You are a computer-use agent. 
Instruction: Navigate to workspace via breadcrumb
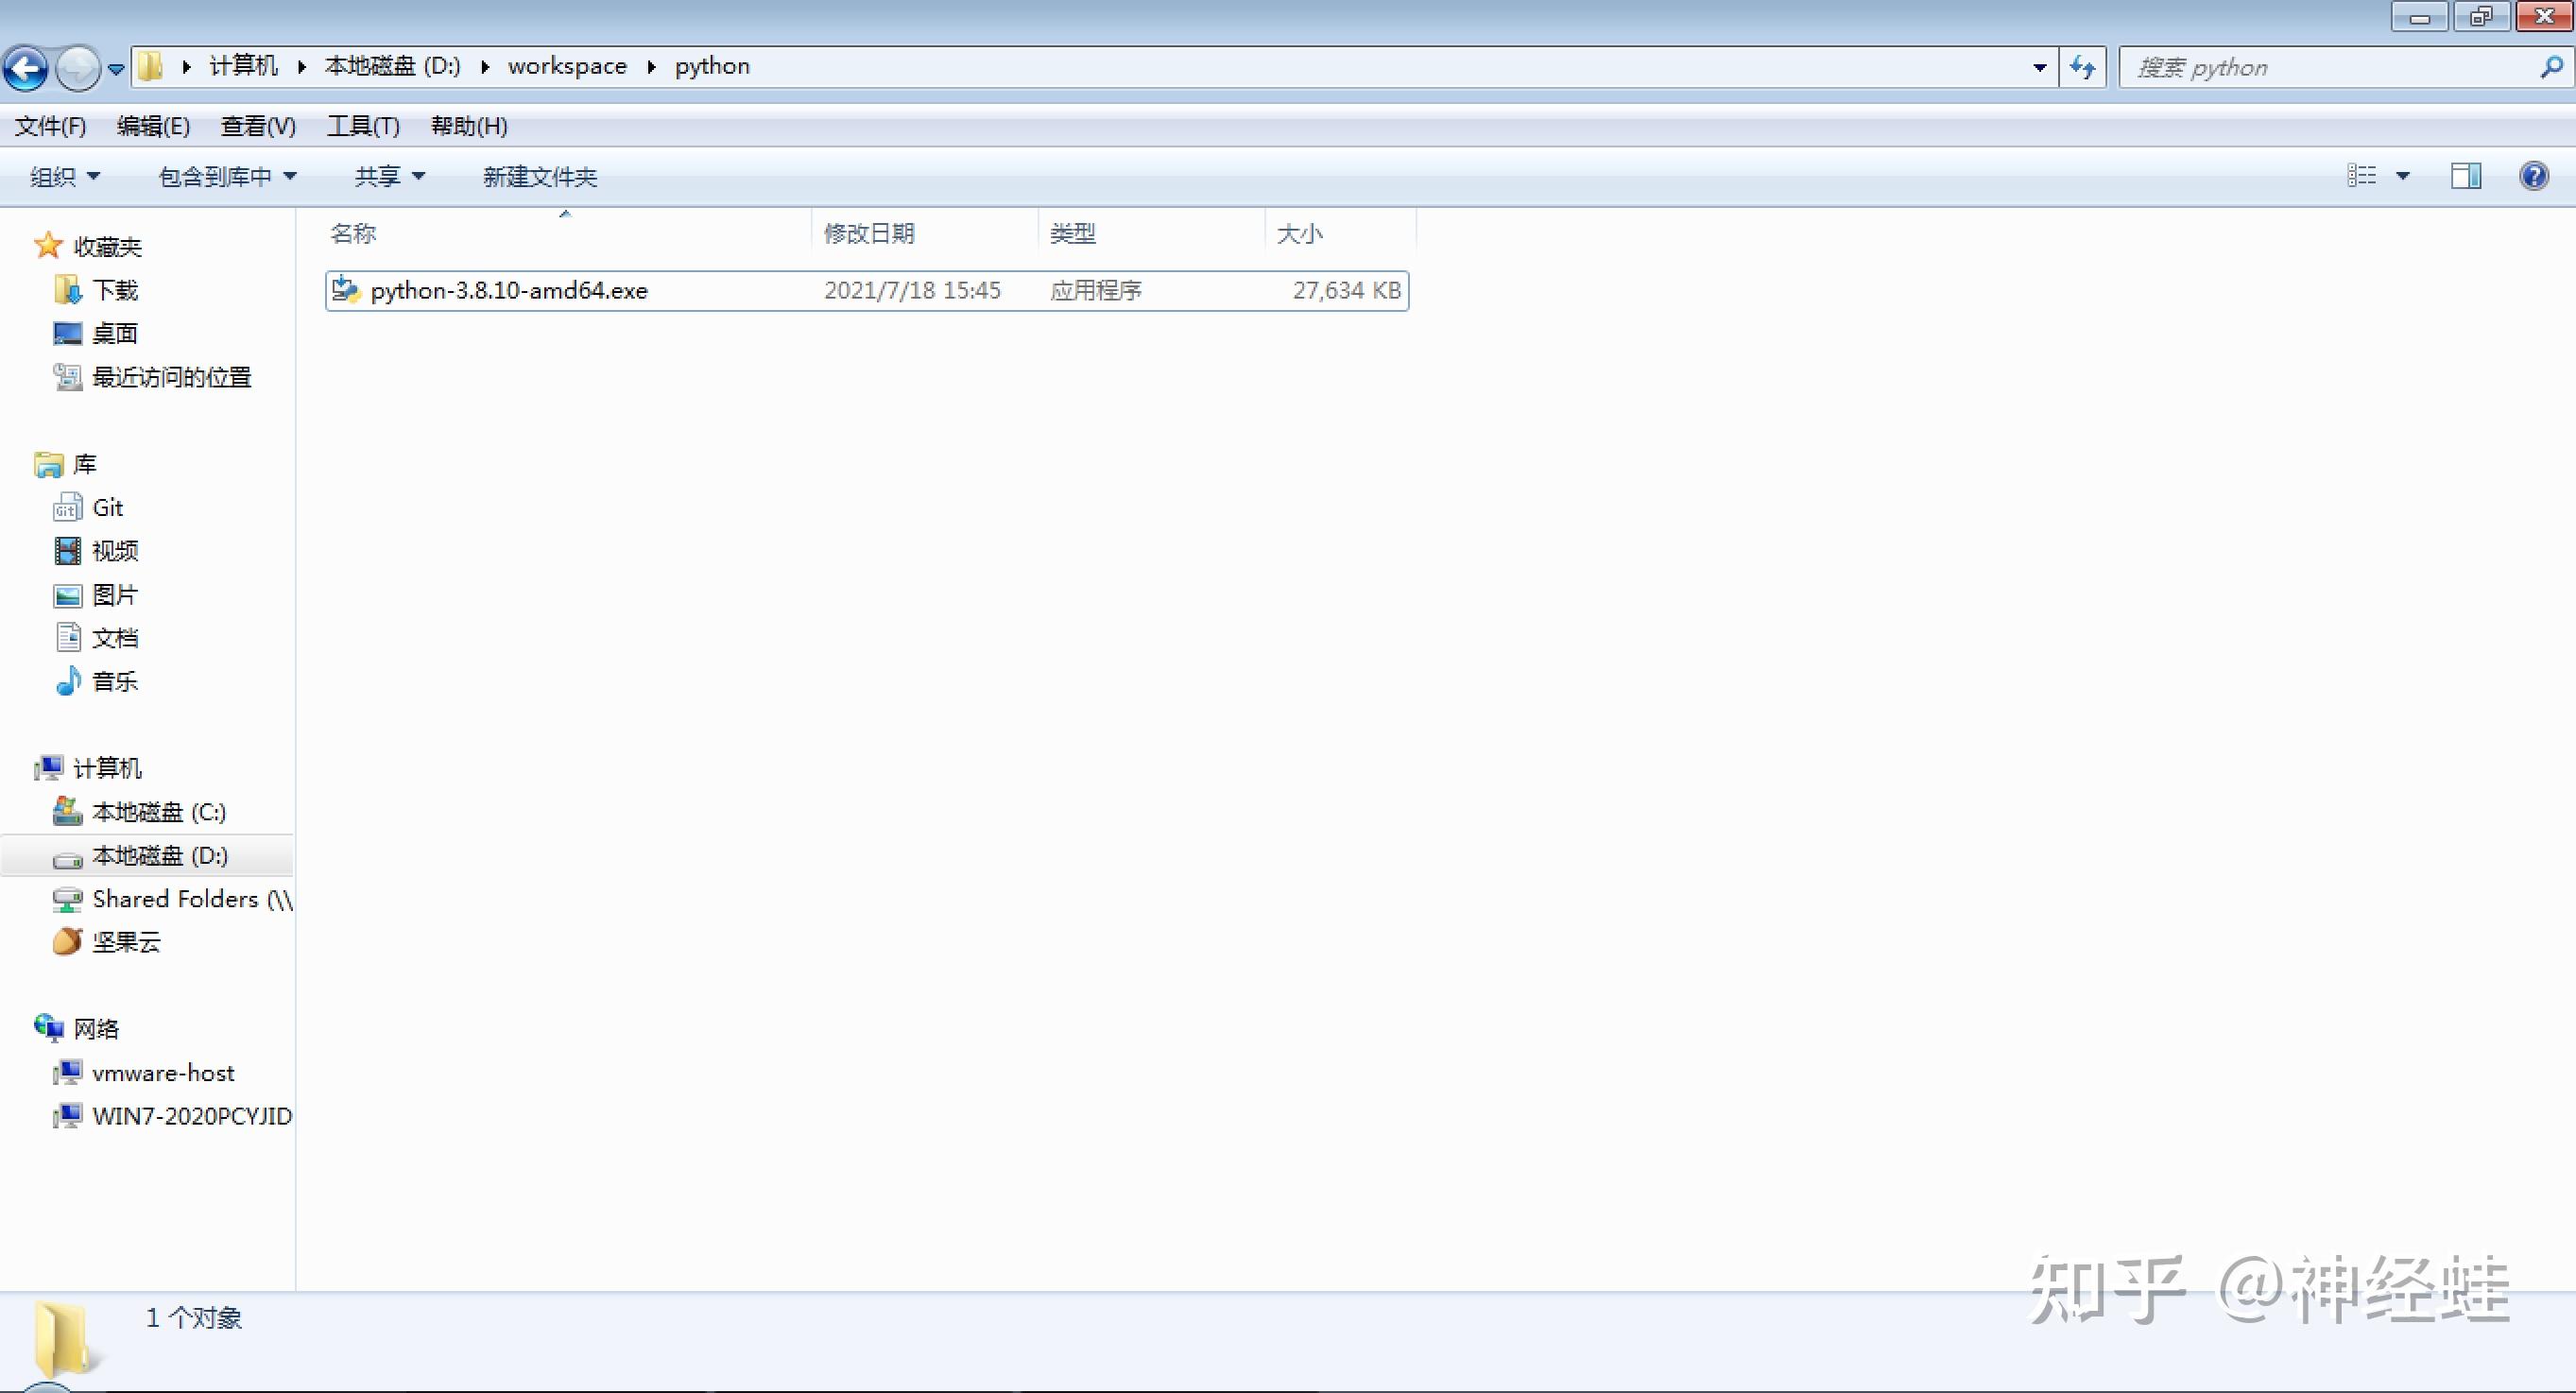click(567, 65)
